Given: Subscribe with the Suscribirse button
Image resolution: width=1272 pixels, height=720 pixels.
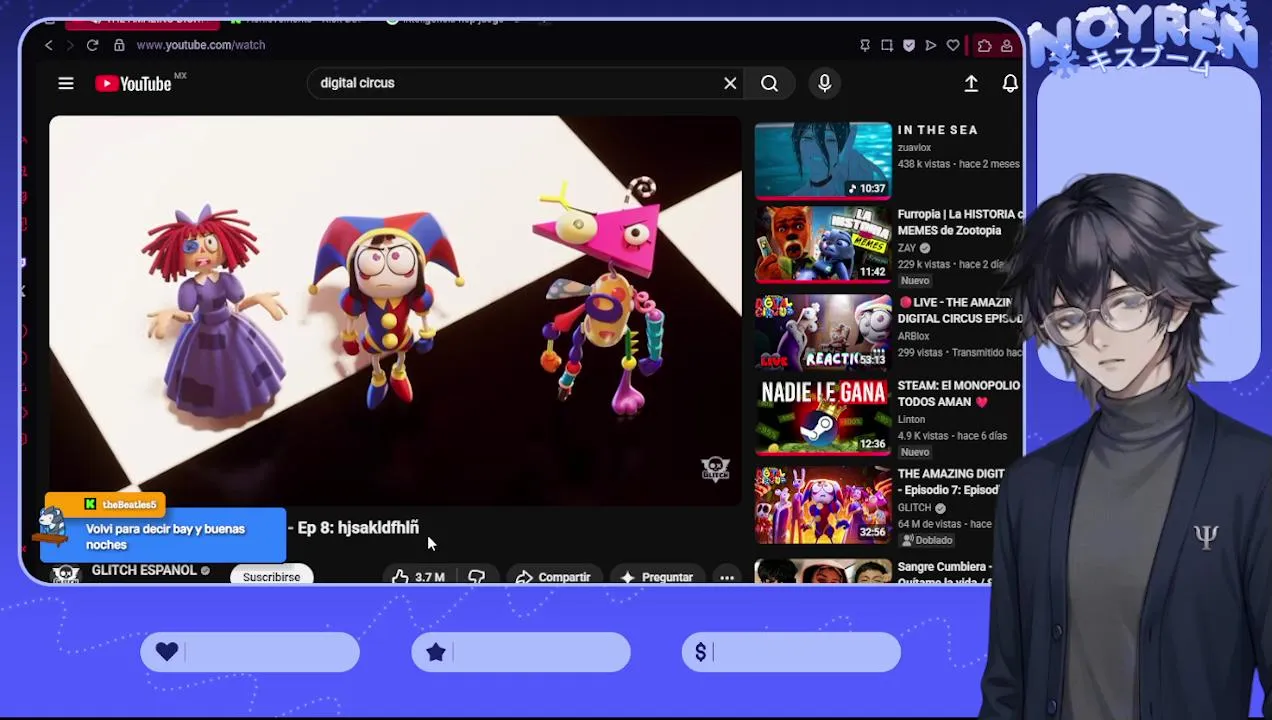Looking at the screenshot, I should coord(271,577).
